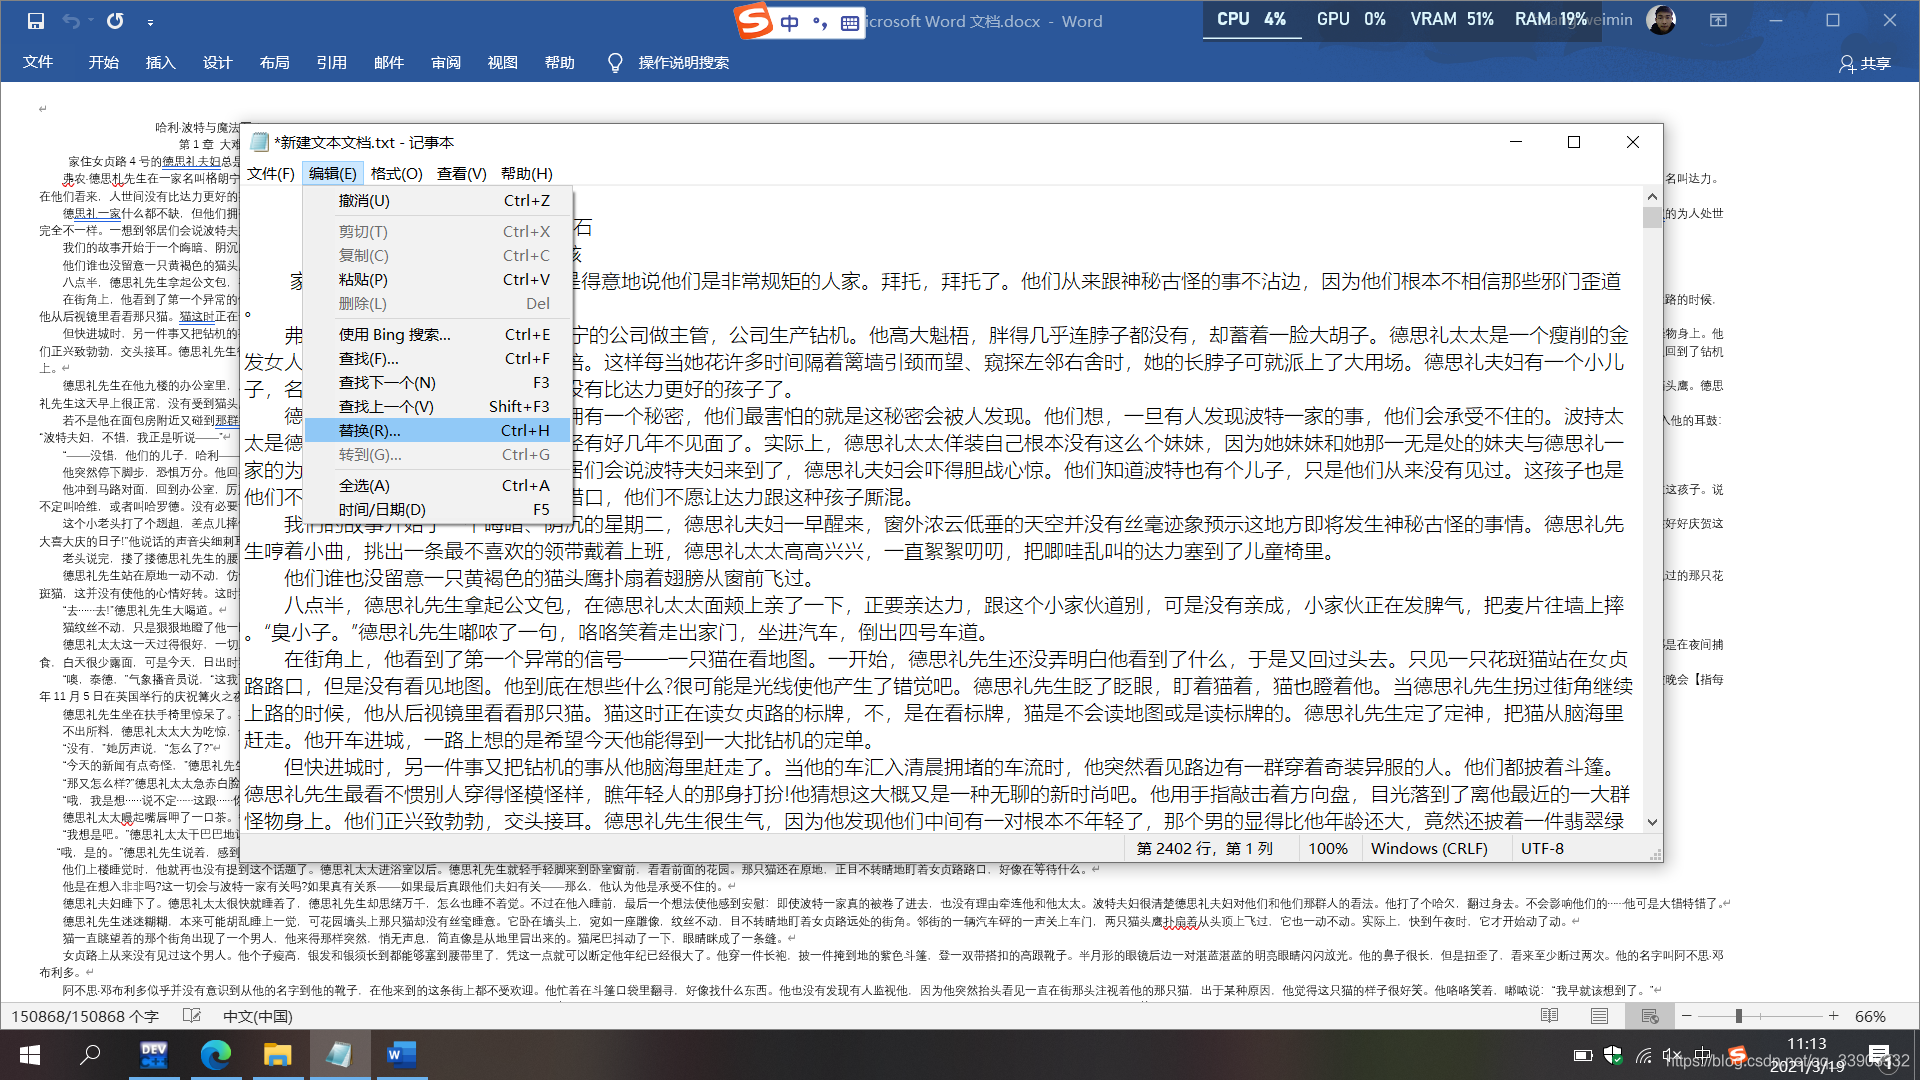
Task: Switch to Read Mode view icon
Action: tap(1549, 1016)
